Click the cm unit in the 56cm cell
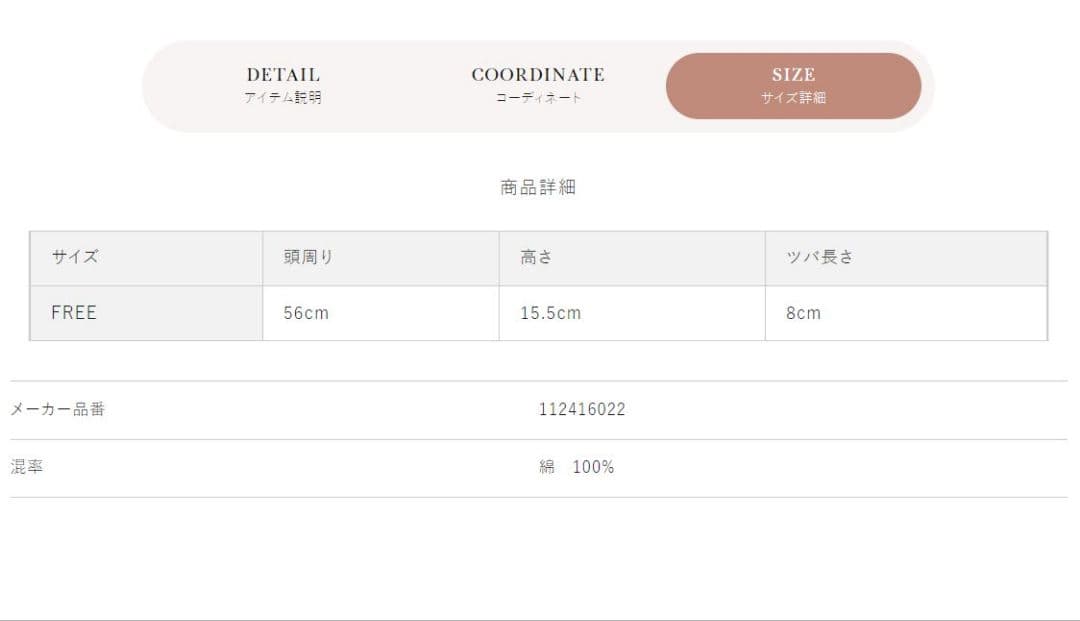Image resolution: width=1080 pixels, height=621 pixels. (x=317, y=314)
